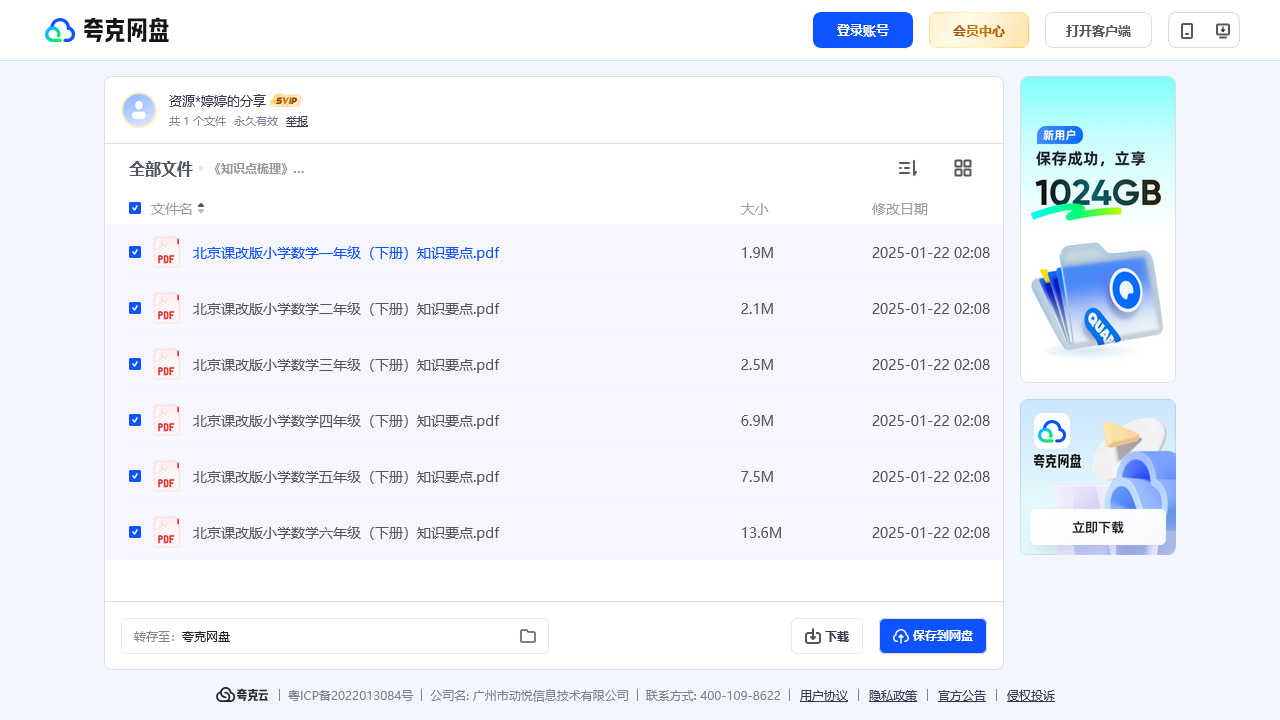Uncheck the 六年级 file checkbox
Viewport: 1280px width, 720px height.
135,532
